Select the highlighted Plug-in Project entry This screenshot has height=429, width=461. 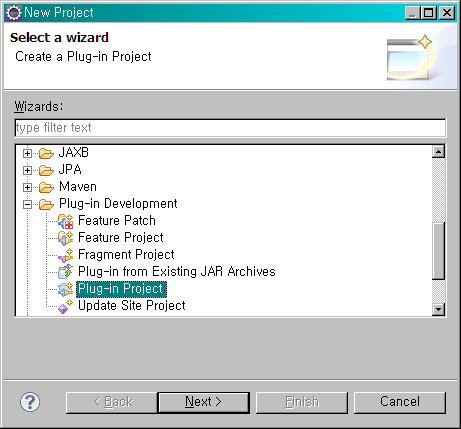(121, 289)
